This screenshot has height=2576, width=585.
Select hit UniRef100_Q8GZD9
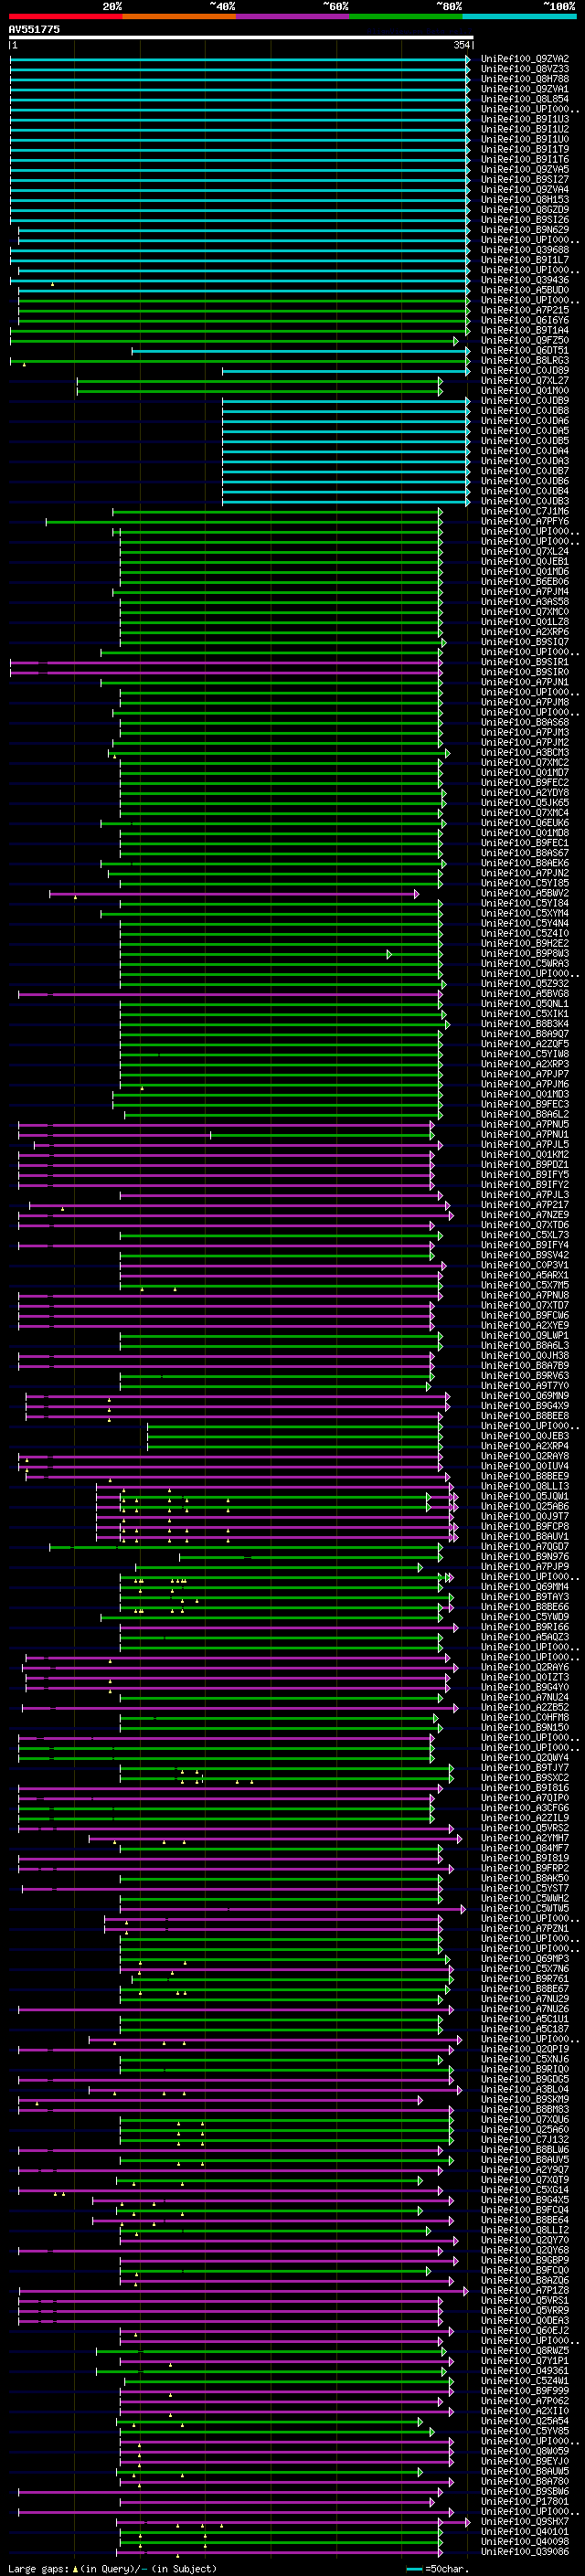click(525, 209)
